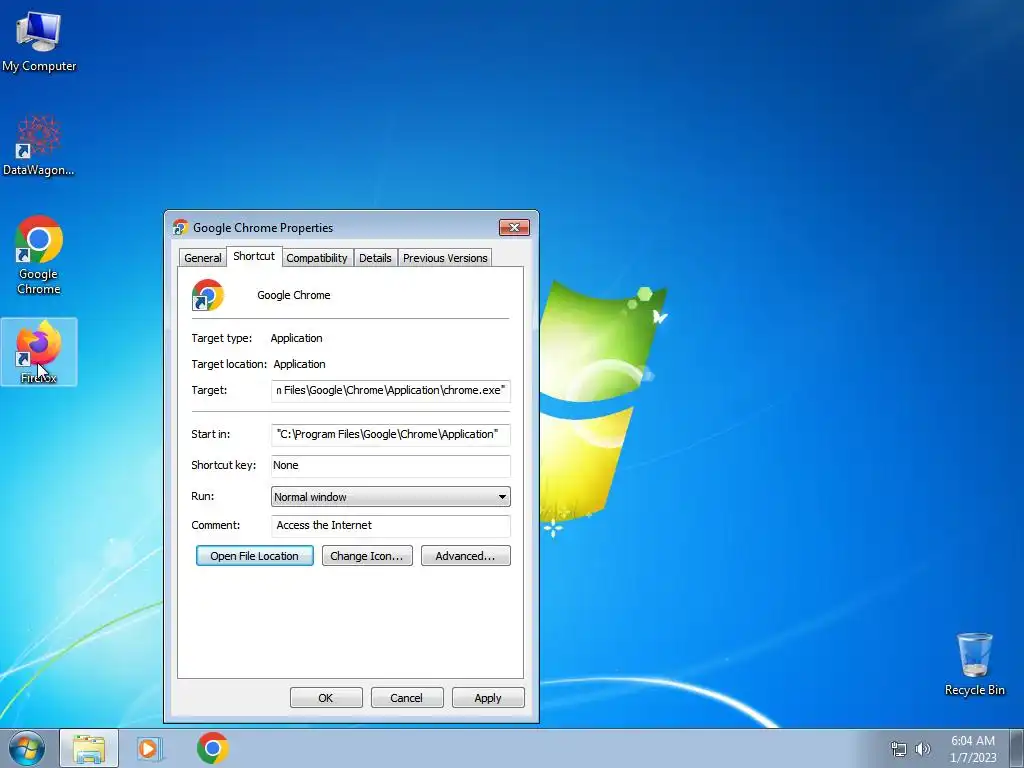1024x768 pixels.
Task: Select the Recycle Bin icon
Action: coord(974,664)
